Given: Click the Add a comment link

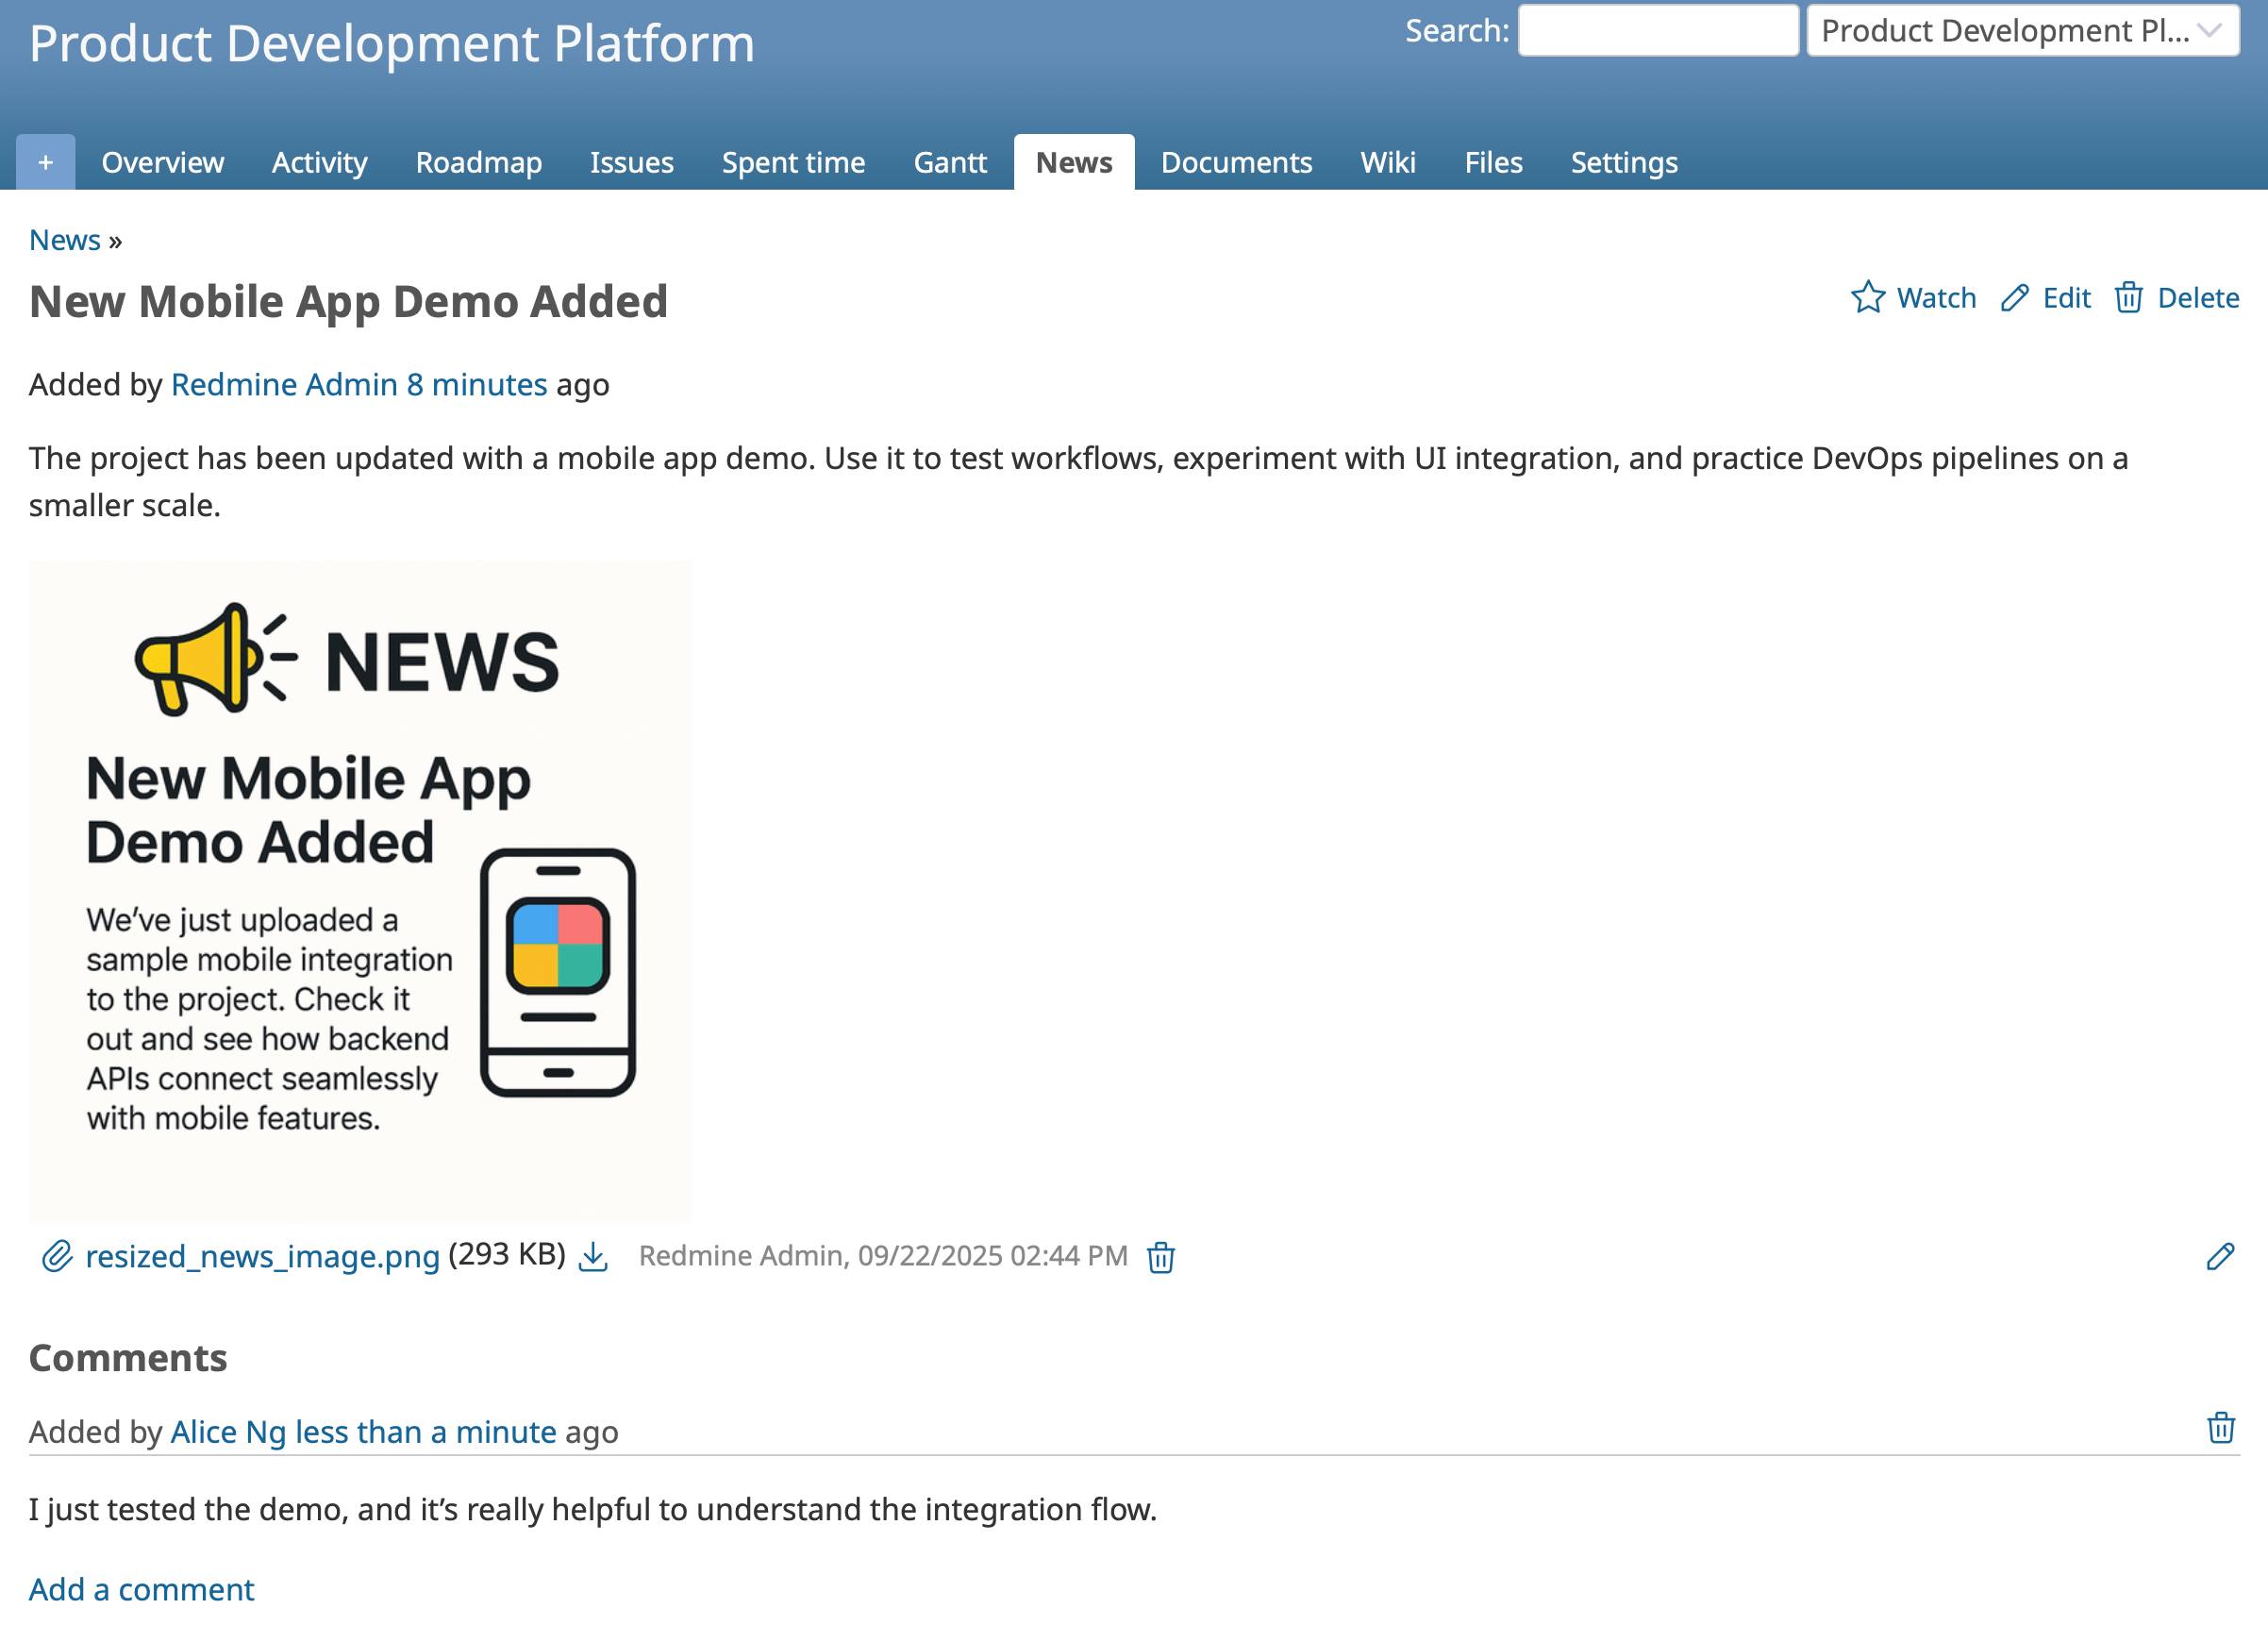Looking at the screenshot, I should point(141,1589).
